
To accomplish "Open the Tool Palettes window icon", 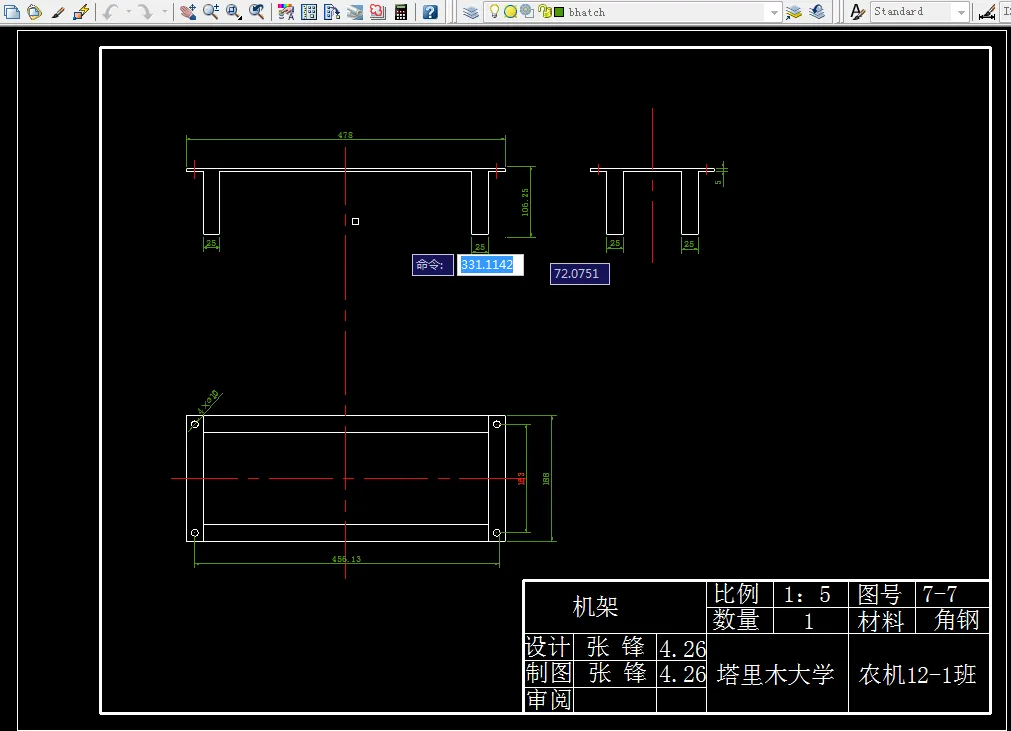I will [332, 12].
